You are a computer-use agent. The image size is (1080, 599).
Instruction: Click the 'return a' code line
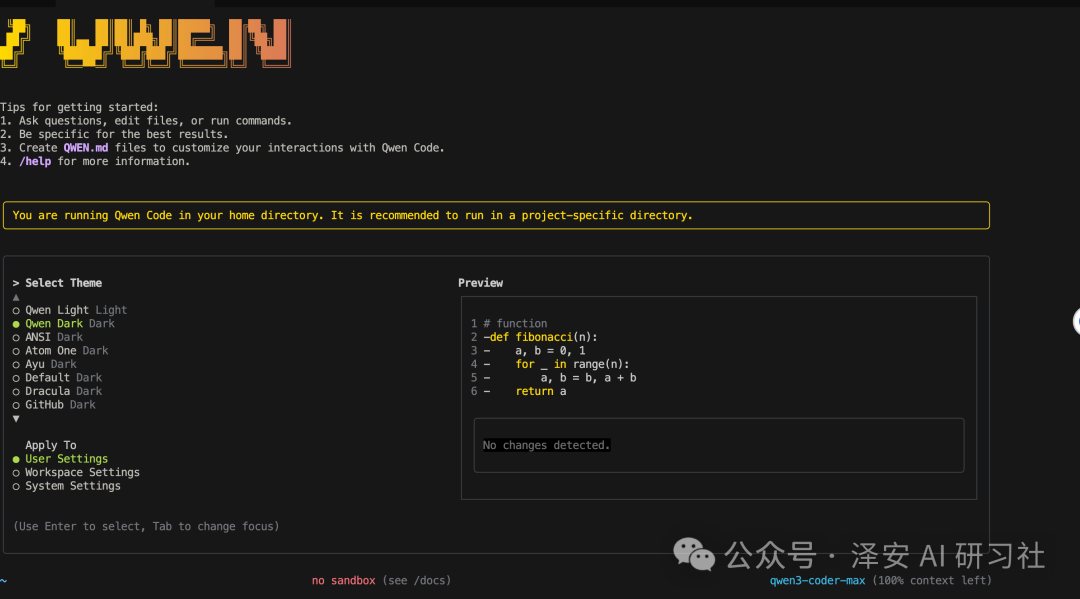coord(541,391)
